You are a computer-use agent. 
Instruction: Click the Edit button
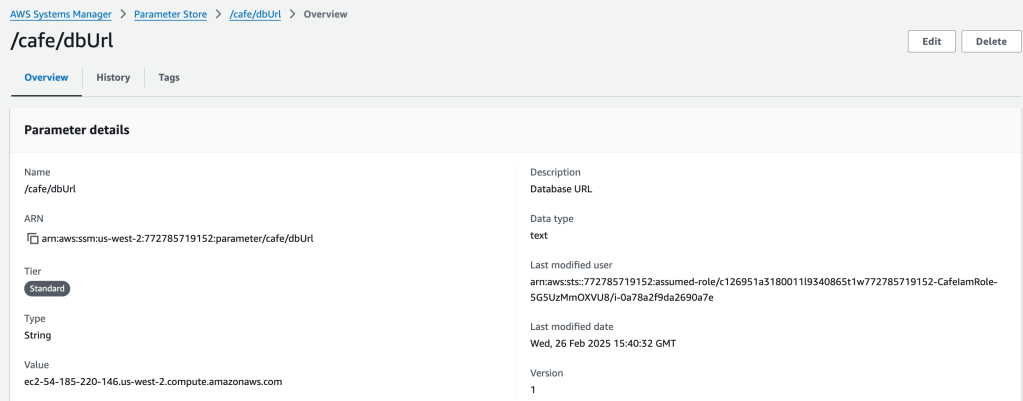pos(930,42)
